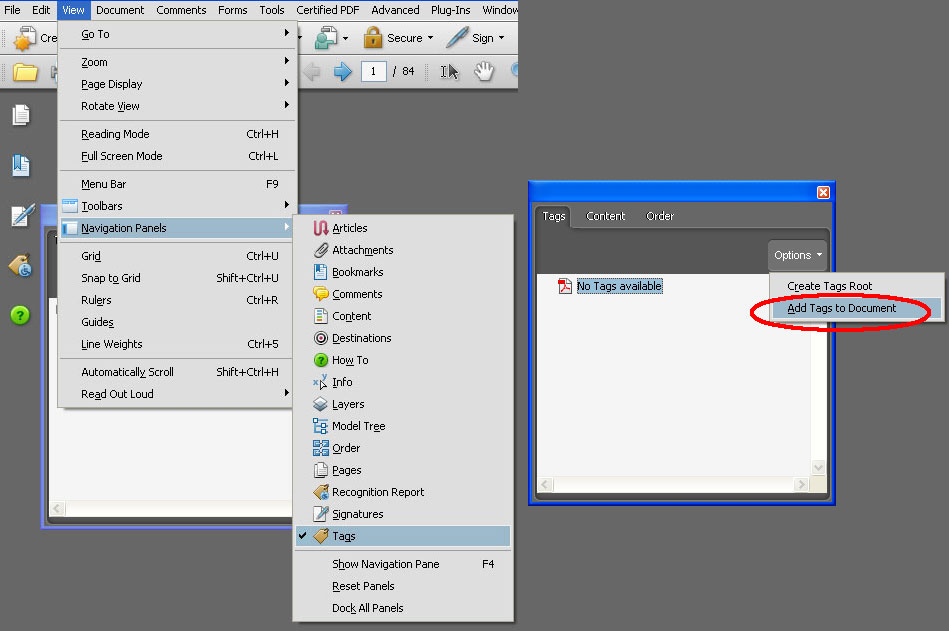This screenshot has width=949, height=631.
Task: Open the Content navigation panel
Action: pyautogui.click(x=402, y=316)
